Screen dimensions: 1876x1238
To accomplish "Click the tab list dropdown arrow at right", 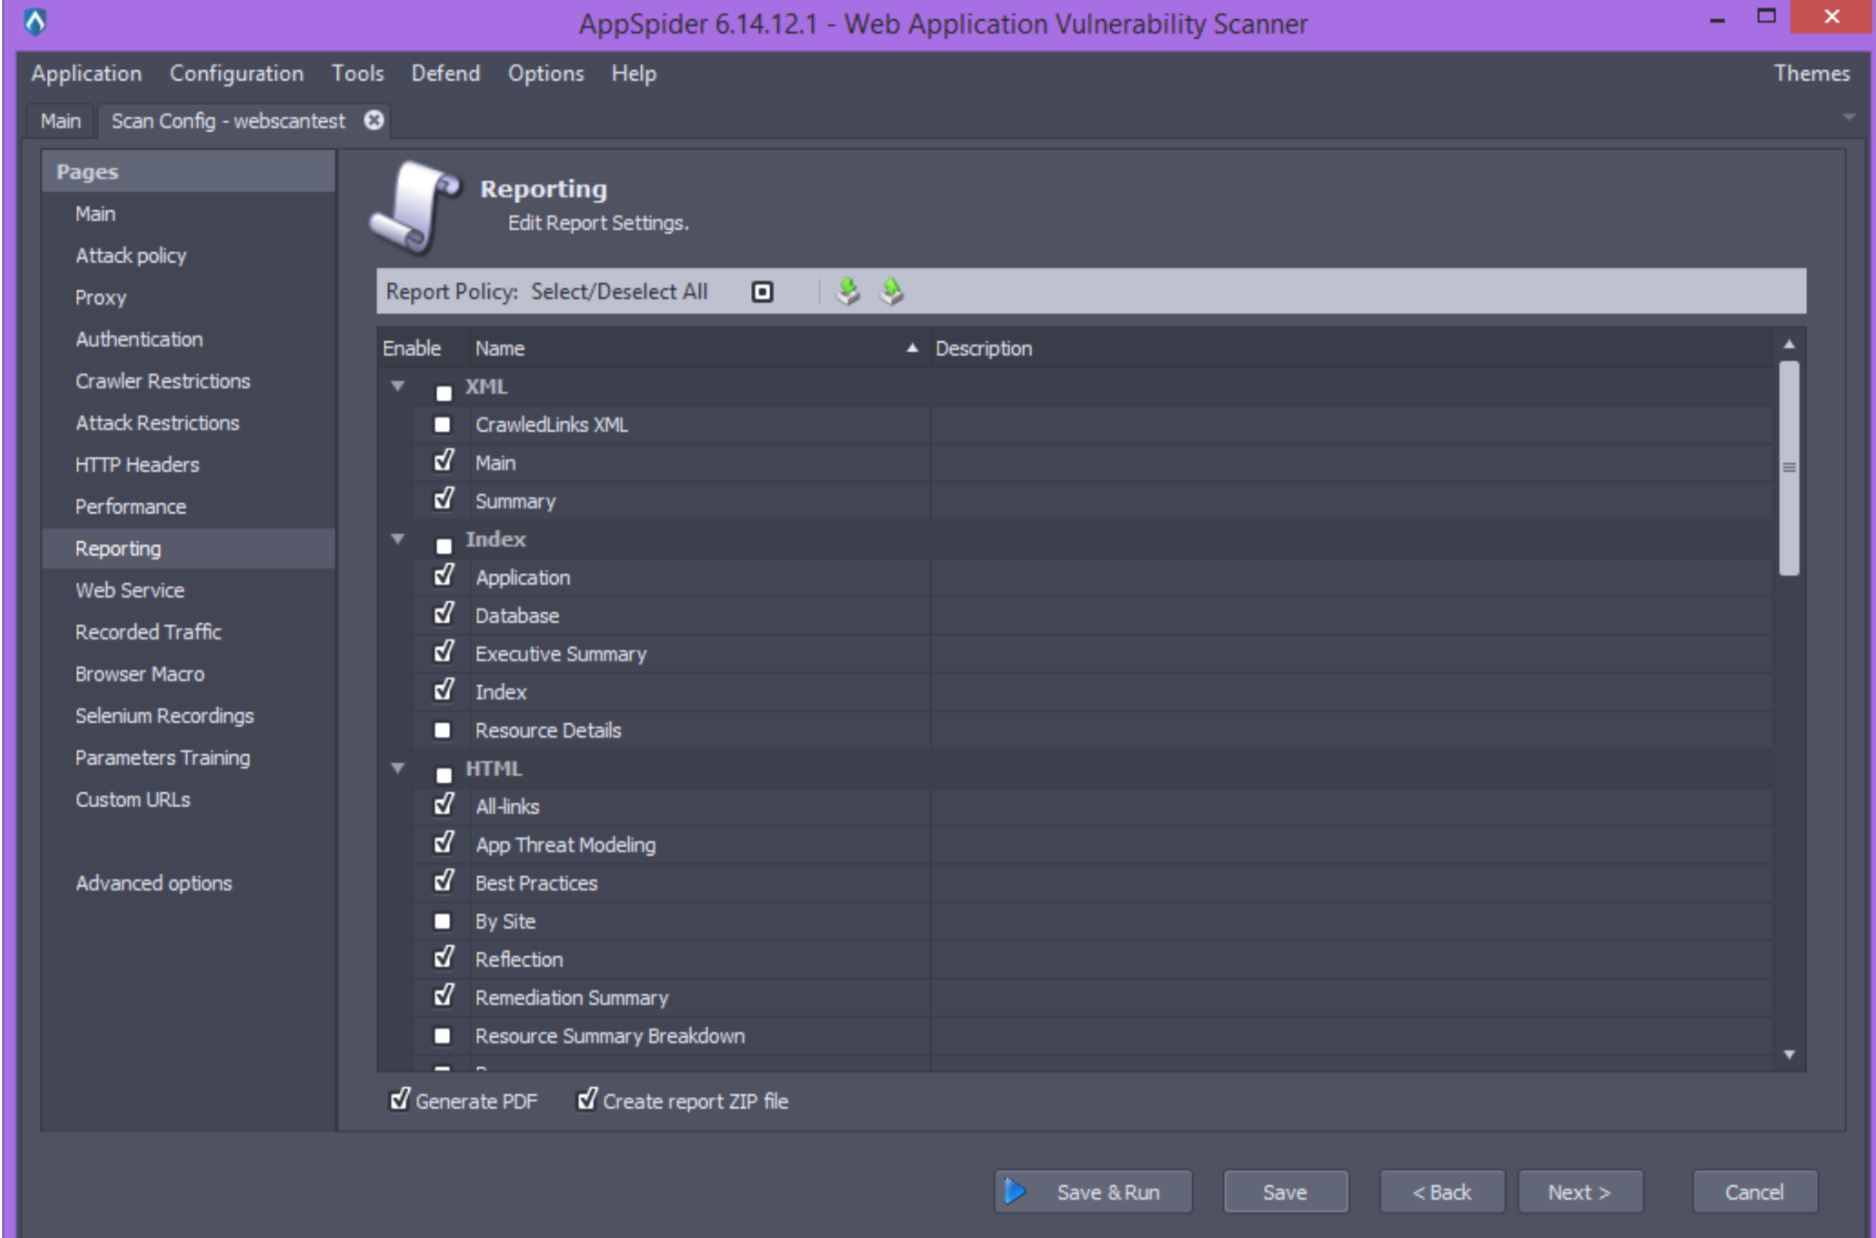I will (x=1849, y=118).
